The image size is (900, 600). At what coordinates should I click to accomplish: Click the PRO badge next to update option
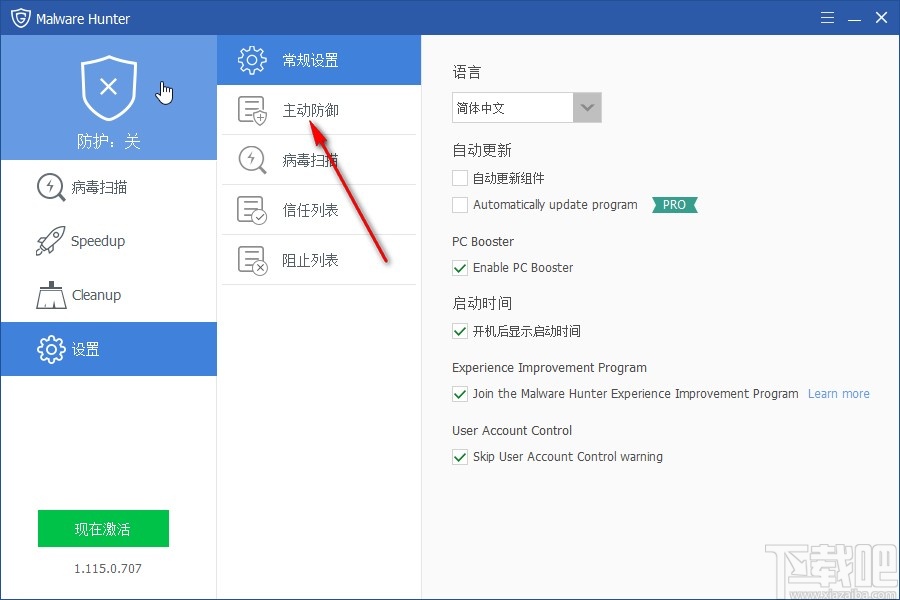(x=674, y=205)
